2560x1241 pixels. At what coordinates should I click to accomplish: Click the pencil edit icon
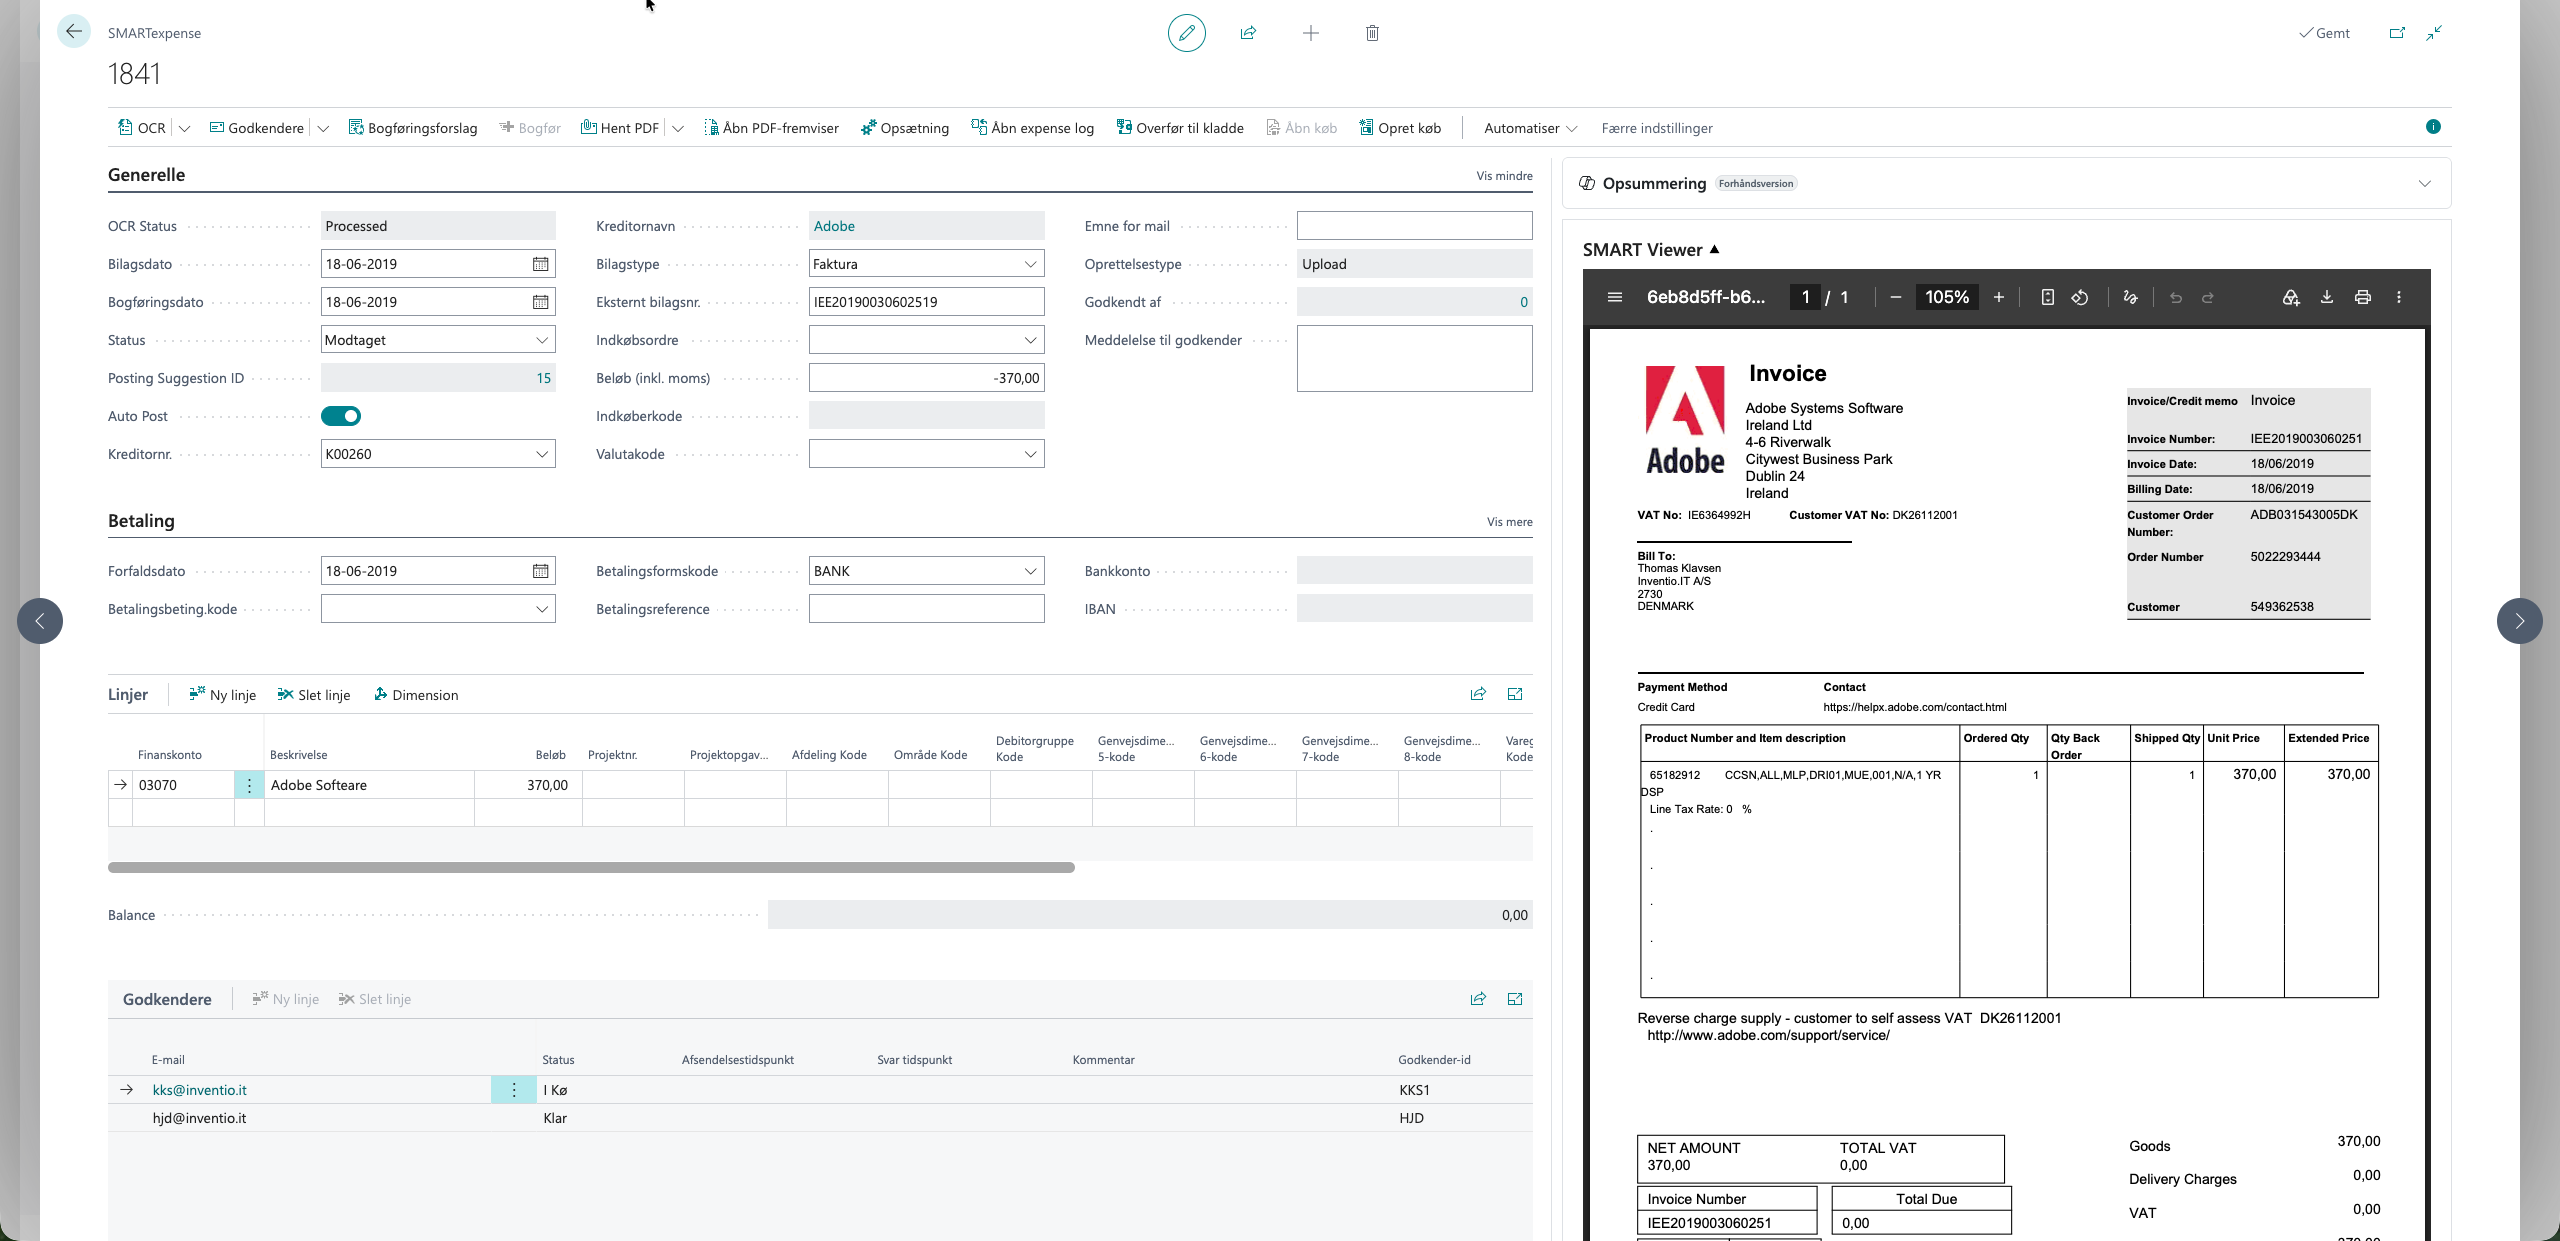click(x=1186, y=33)
